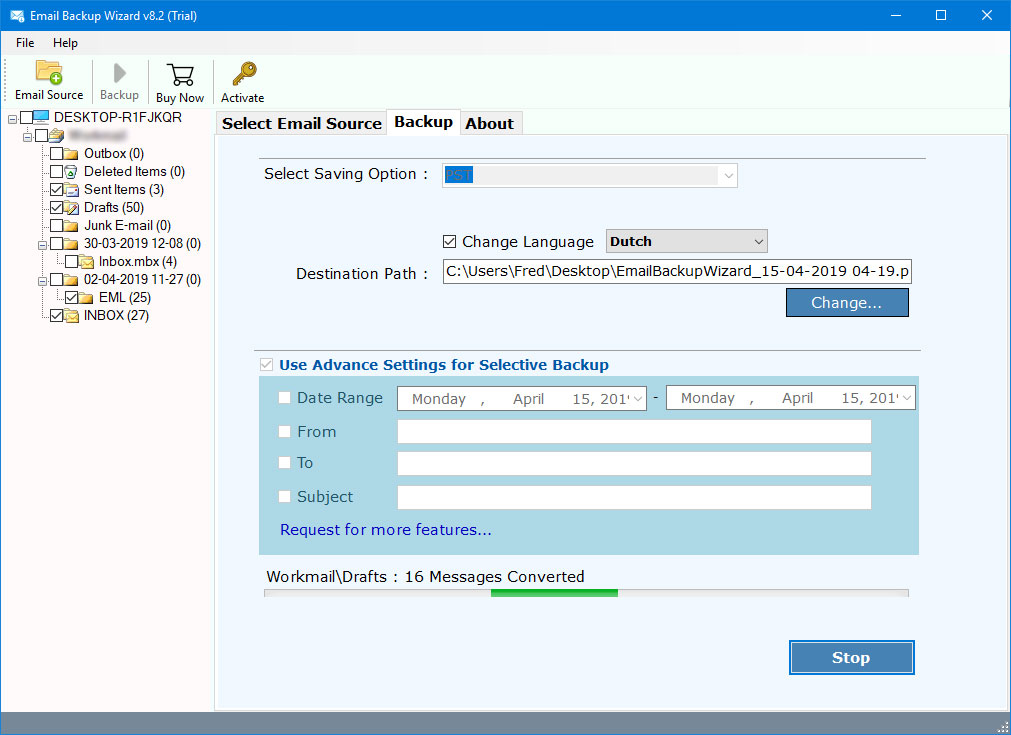Collapse the DESKTOP-R1FJKQR tree node

(x=12, y=119)
